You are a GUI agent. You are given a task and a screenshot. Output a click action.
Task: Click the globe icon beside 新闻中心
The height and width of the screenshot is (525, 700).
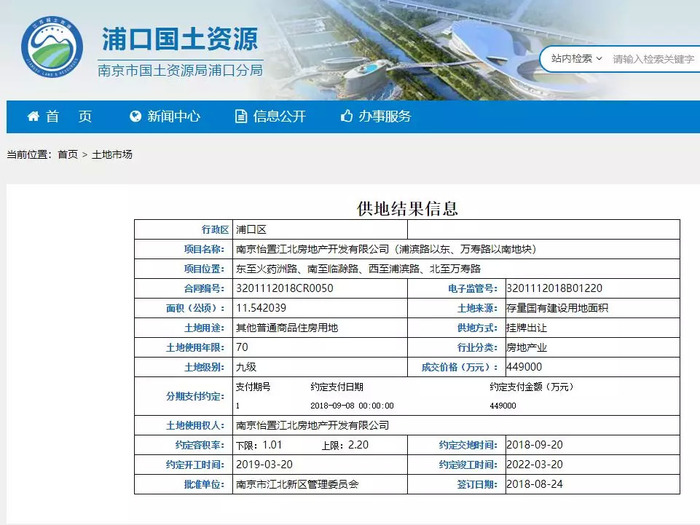click(135, 117)
